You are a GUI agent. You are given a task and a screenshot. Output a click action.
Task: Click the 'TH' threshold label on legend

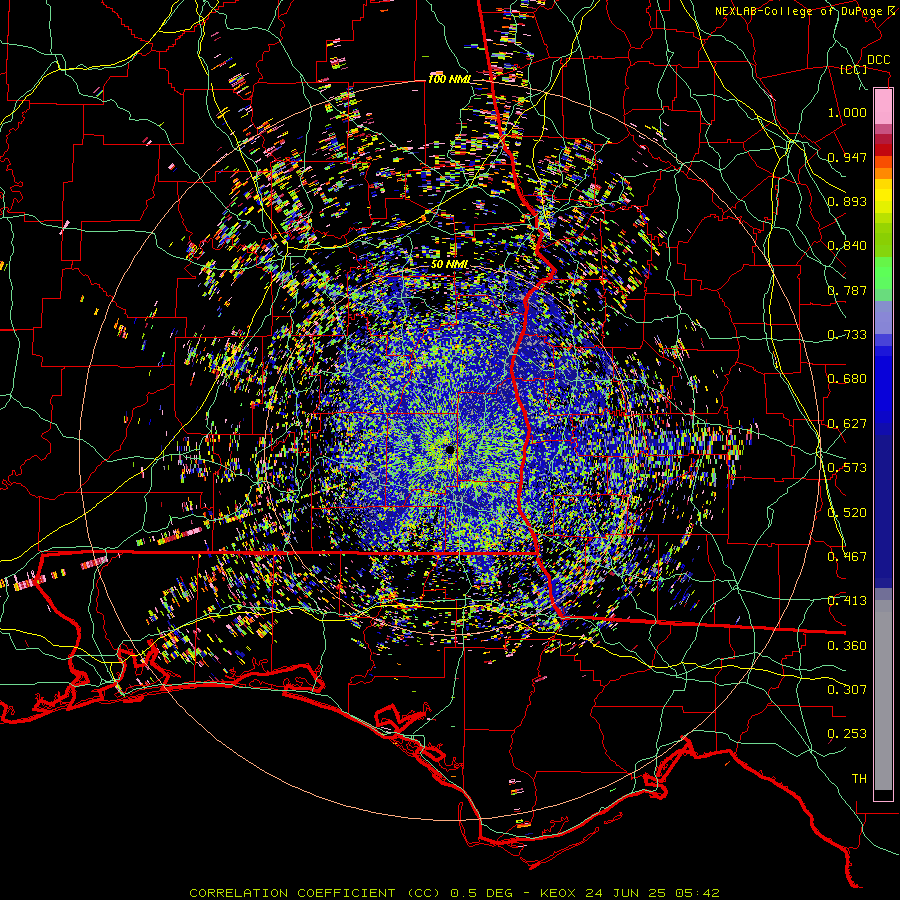(x=859, y=779)
